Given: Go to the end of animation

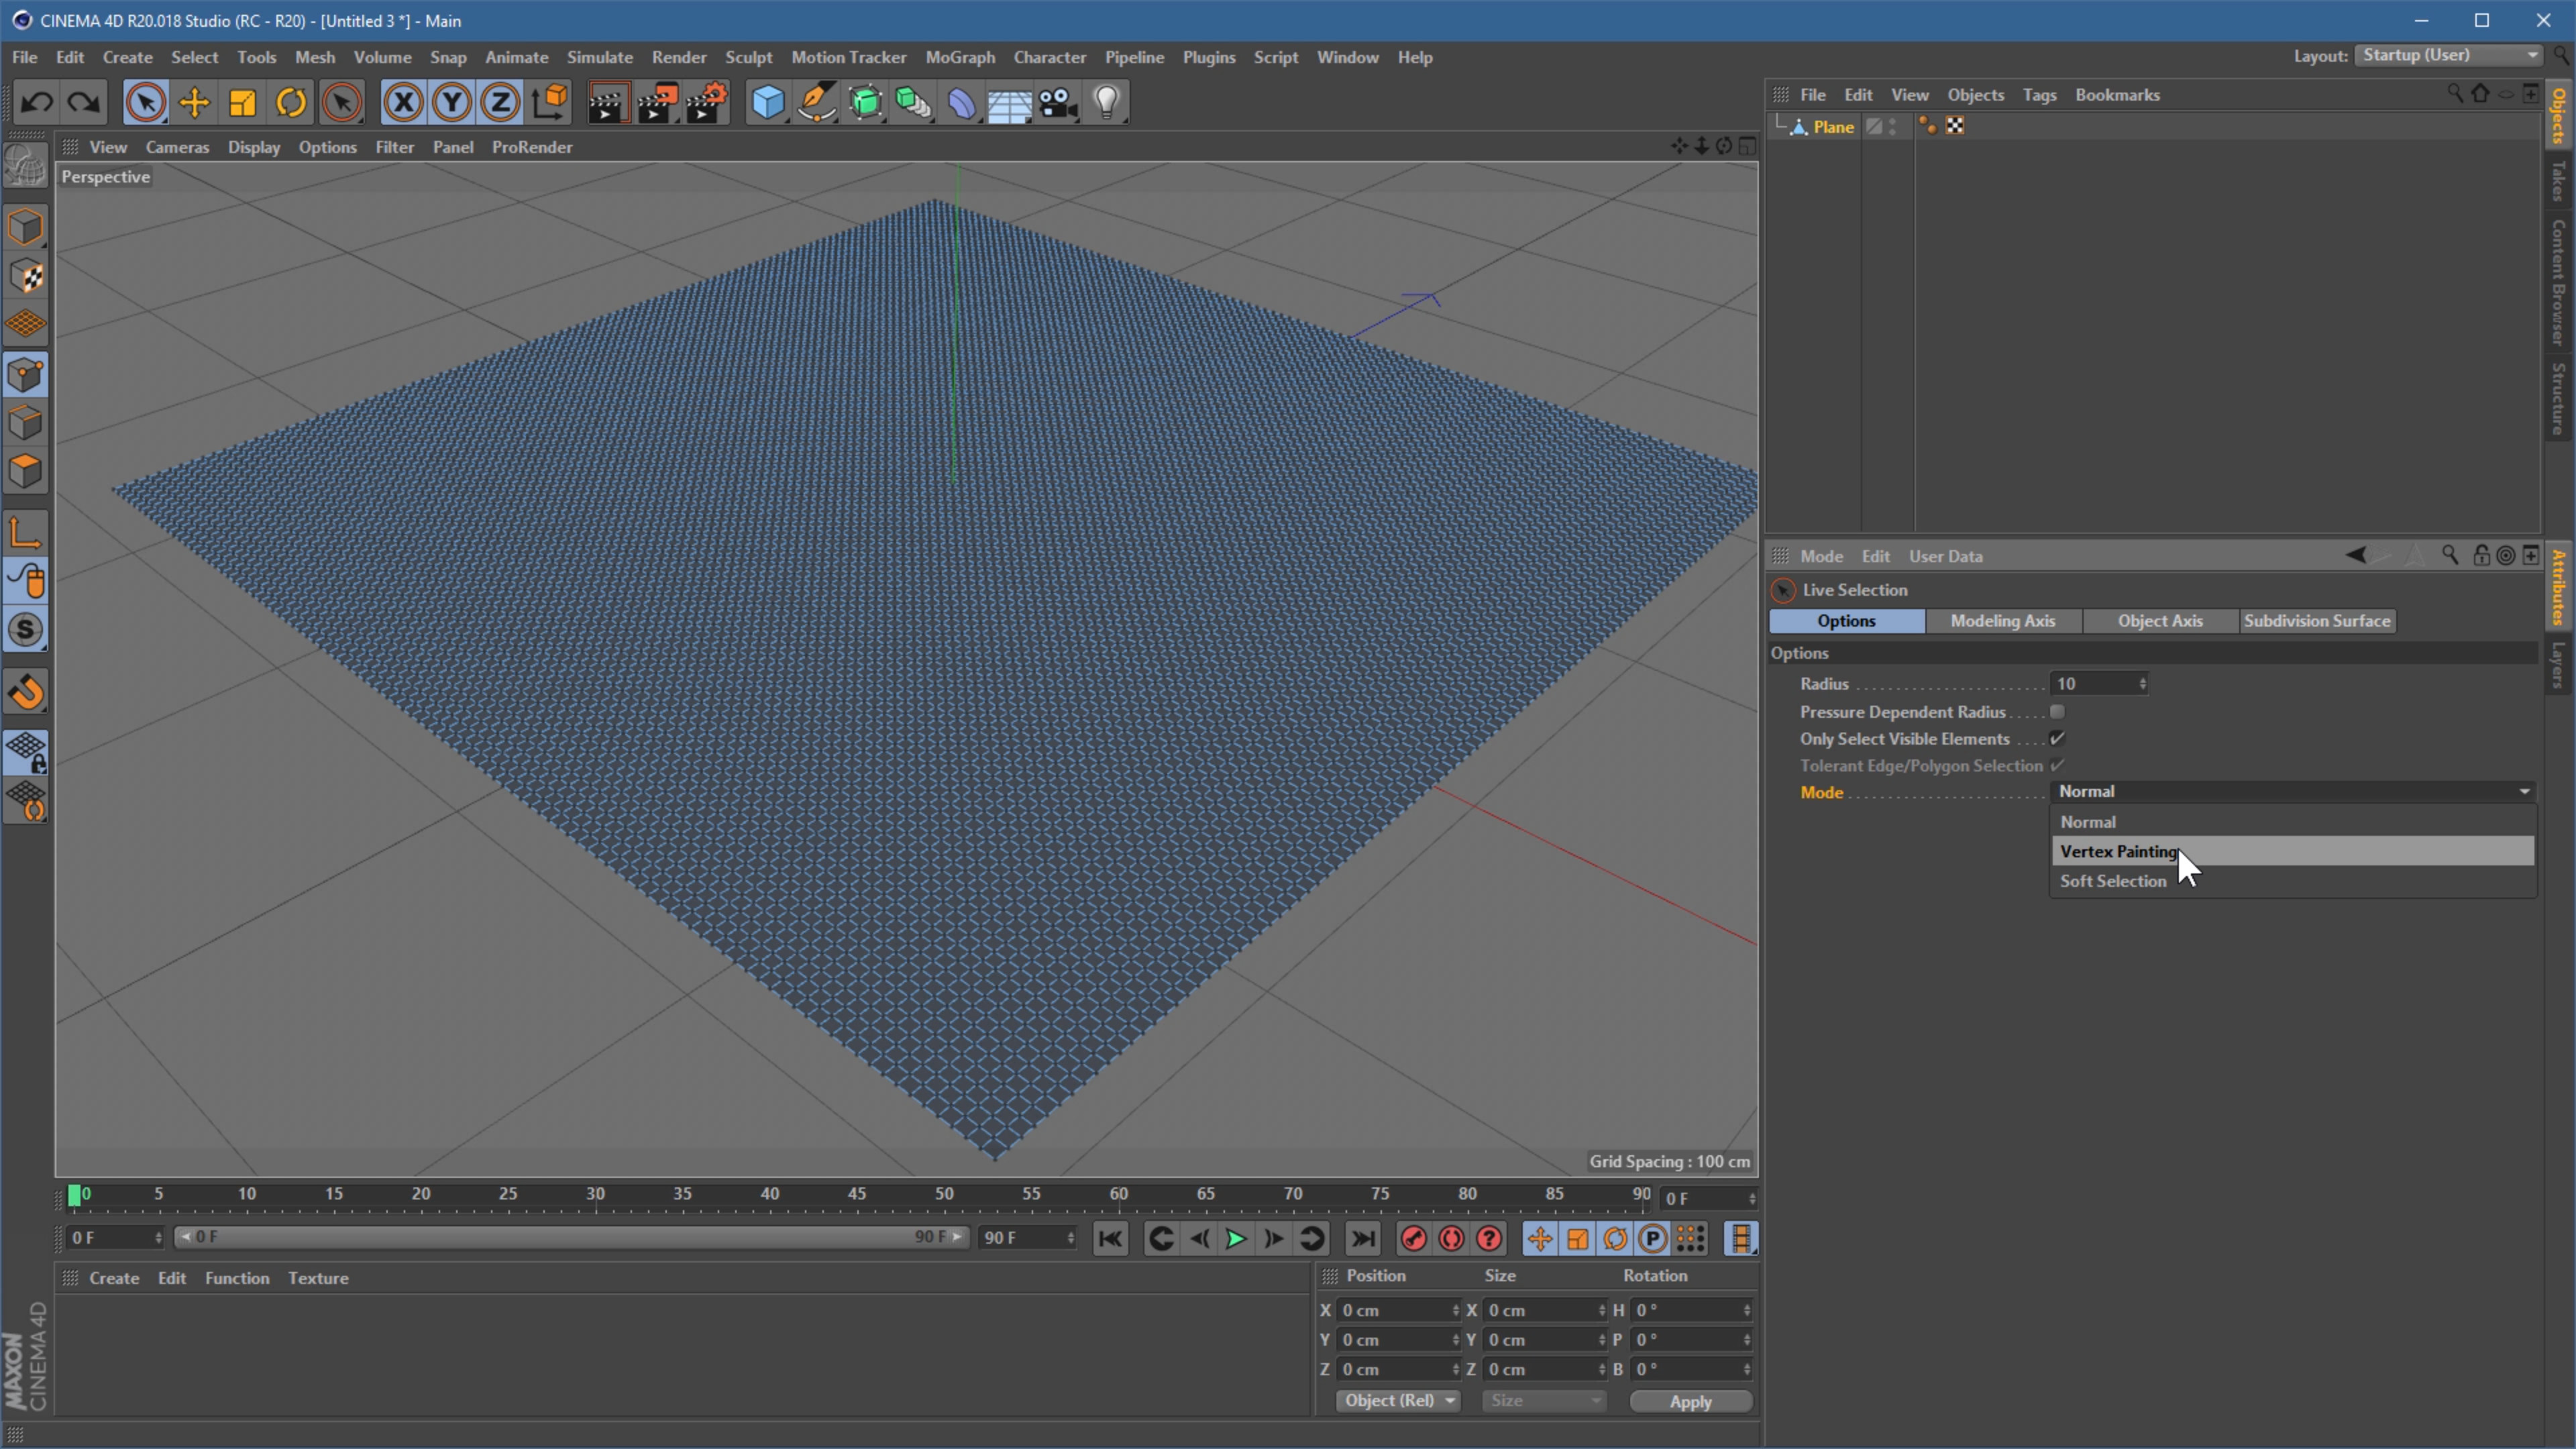Looking at the screenshot, I should tap(1363, 1239).
